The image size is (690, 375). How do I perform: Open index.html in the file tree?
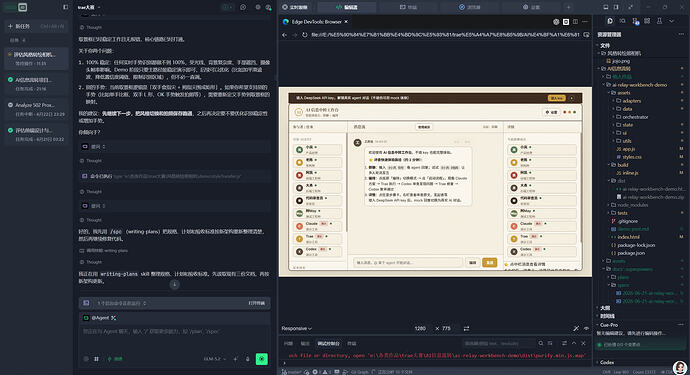pos(628,237)
